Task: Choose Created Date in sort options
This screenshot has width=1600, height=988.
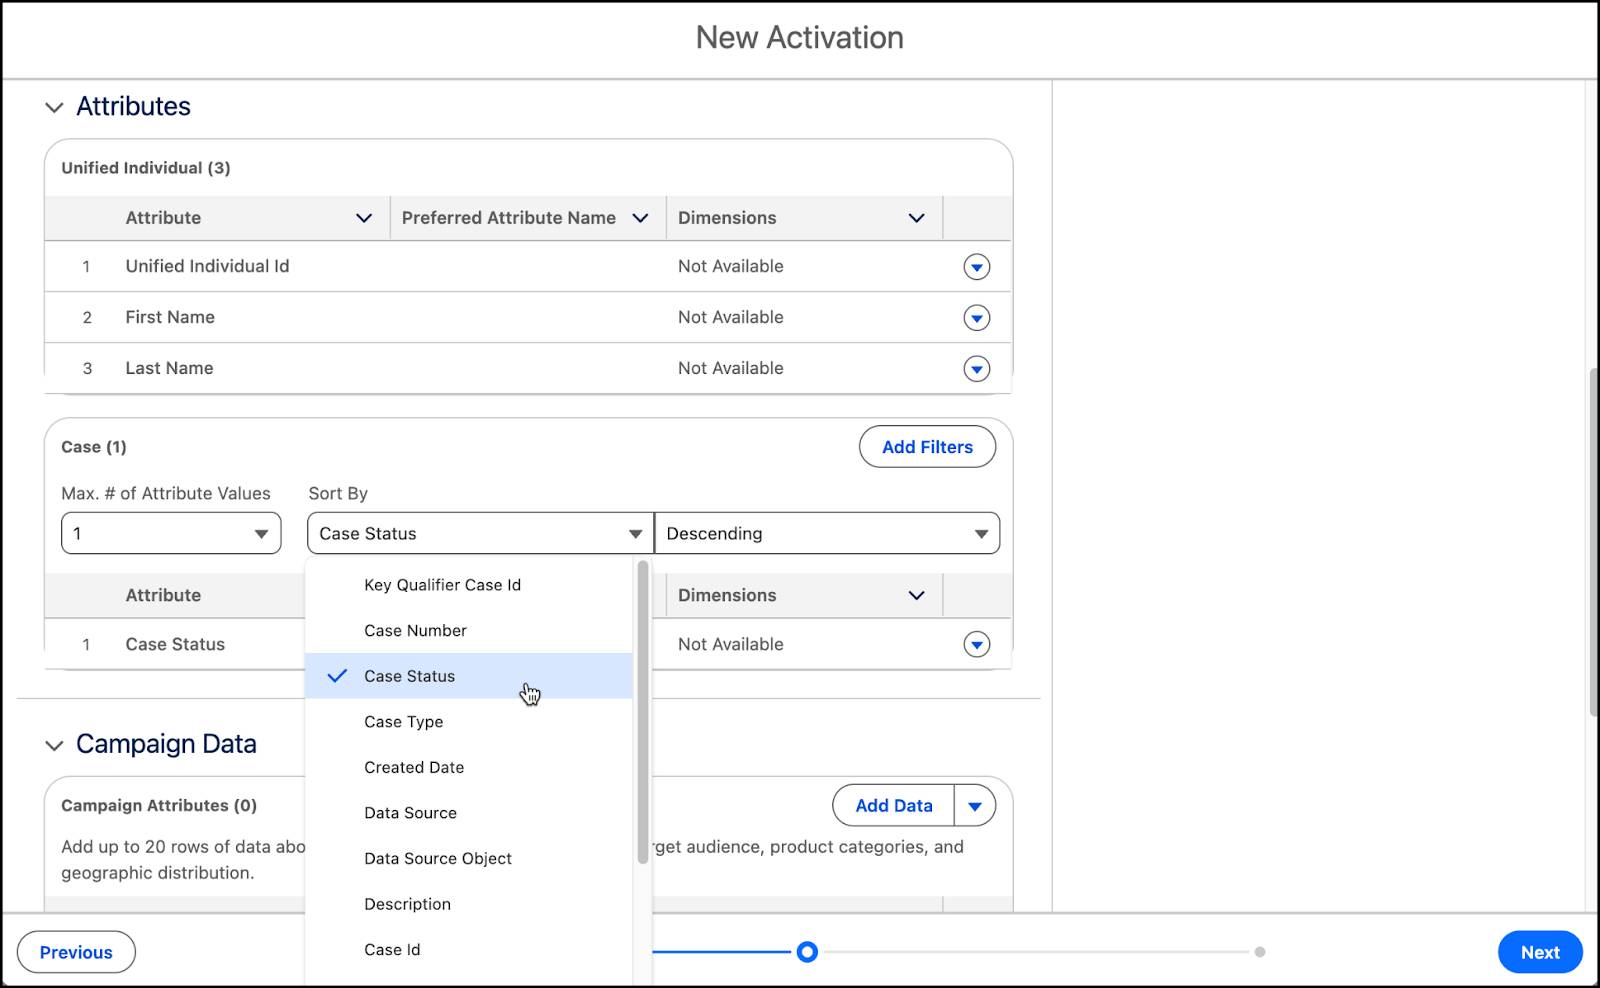Action: click(x=414, y=768)
